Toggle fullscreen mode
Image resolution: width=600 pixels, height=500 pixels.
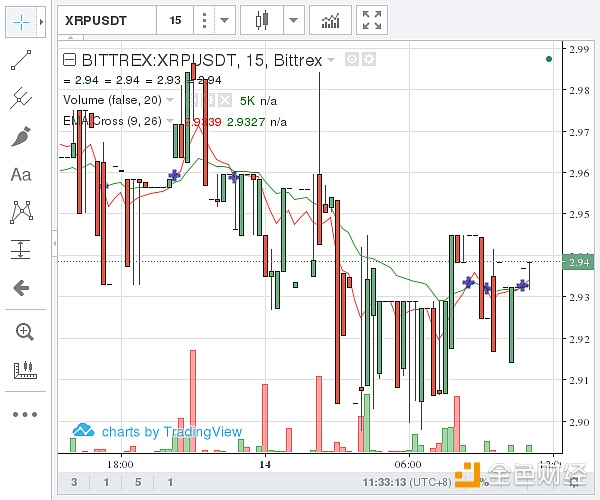(x=372, y=20)
